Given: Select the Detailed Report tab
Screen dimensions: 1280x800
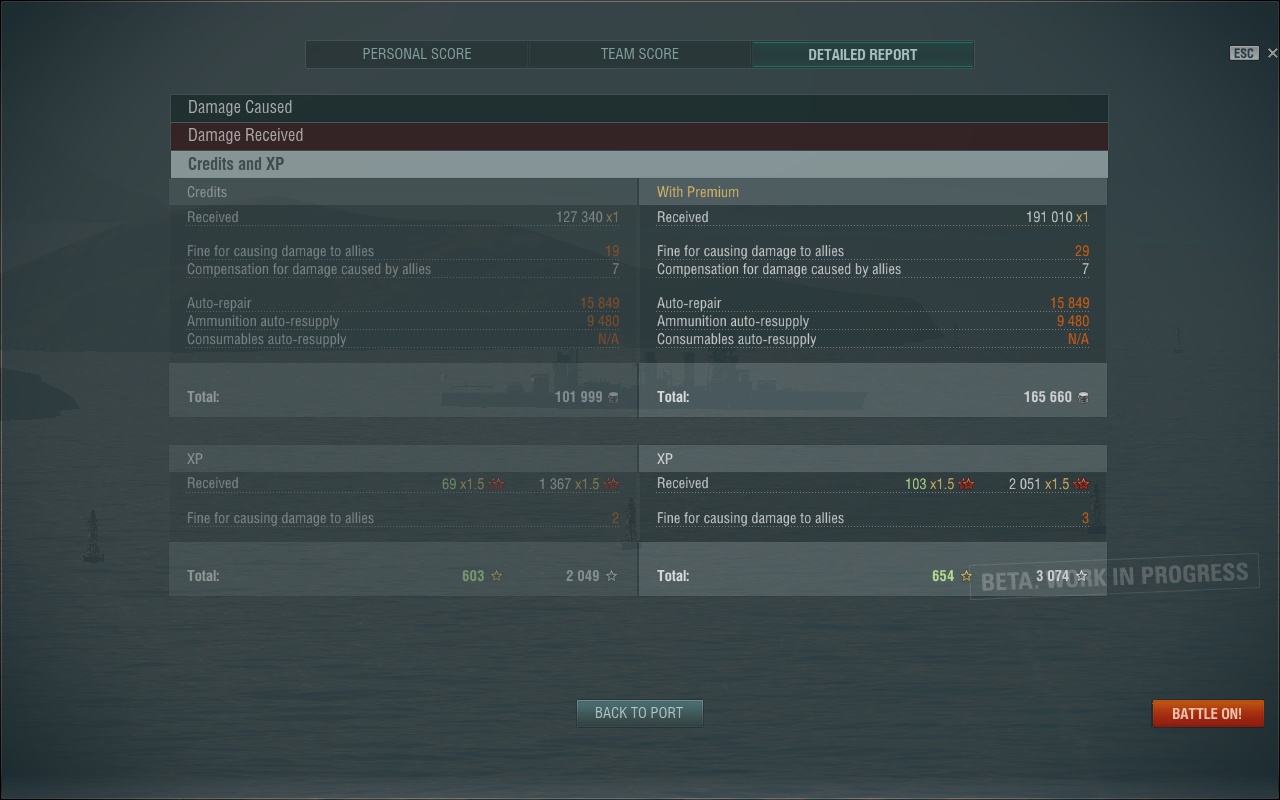Looking at the screenshot, I should pos(862,54).
